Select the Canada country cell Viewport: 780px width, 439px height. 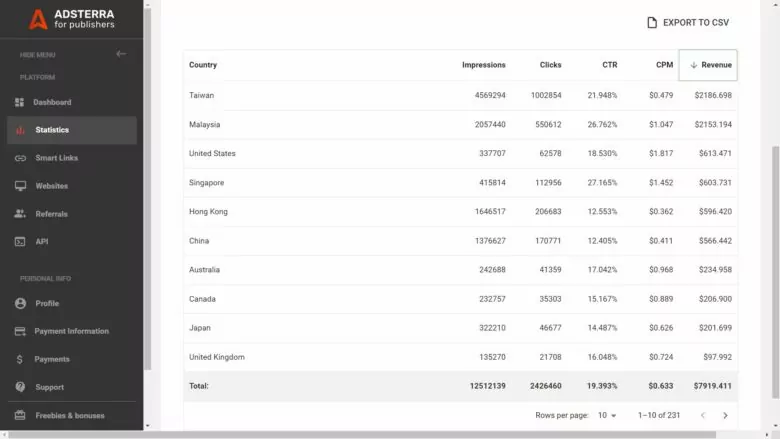coord(202,299)
